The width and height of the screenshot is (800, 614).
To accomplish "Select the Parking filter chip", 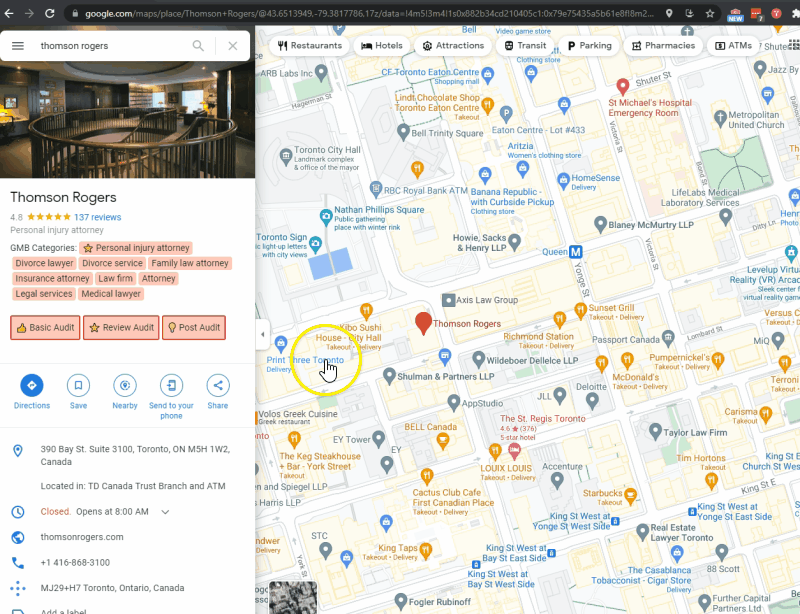I will (x=589, y=46).
